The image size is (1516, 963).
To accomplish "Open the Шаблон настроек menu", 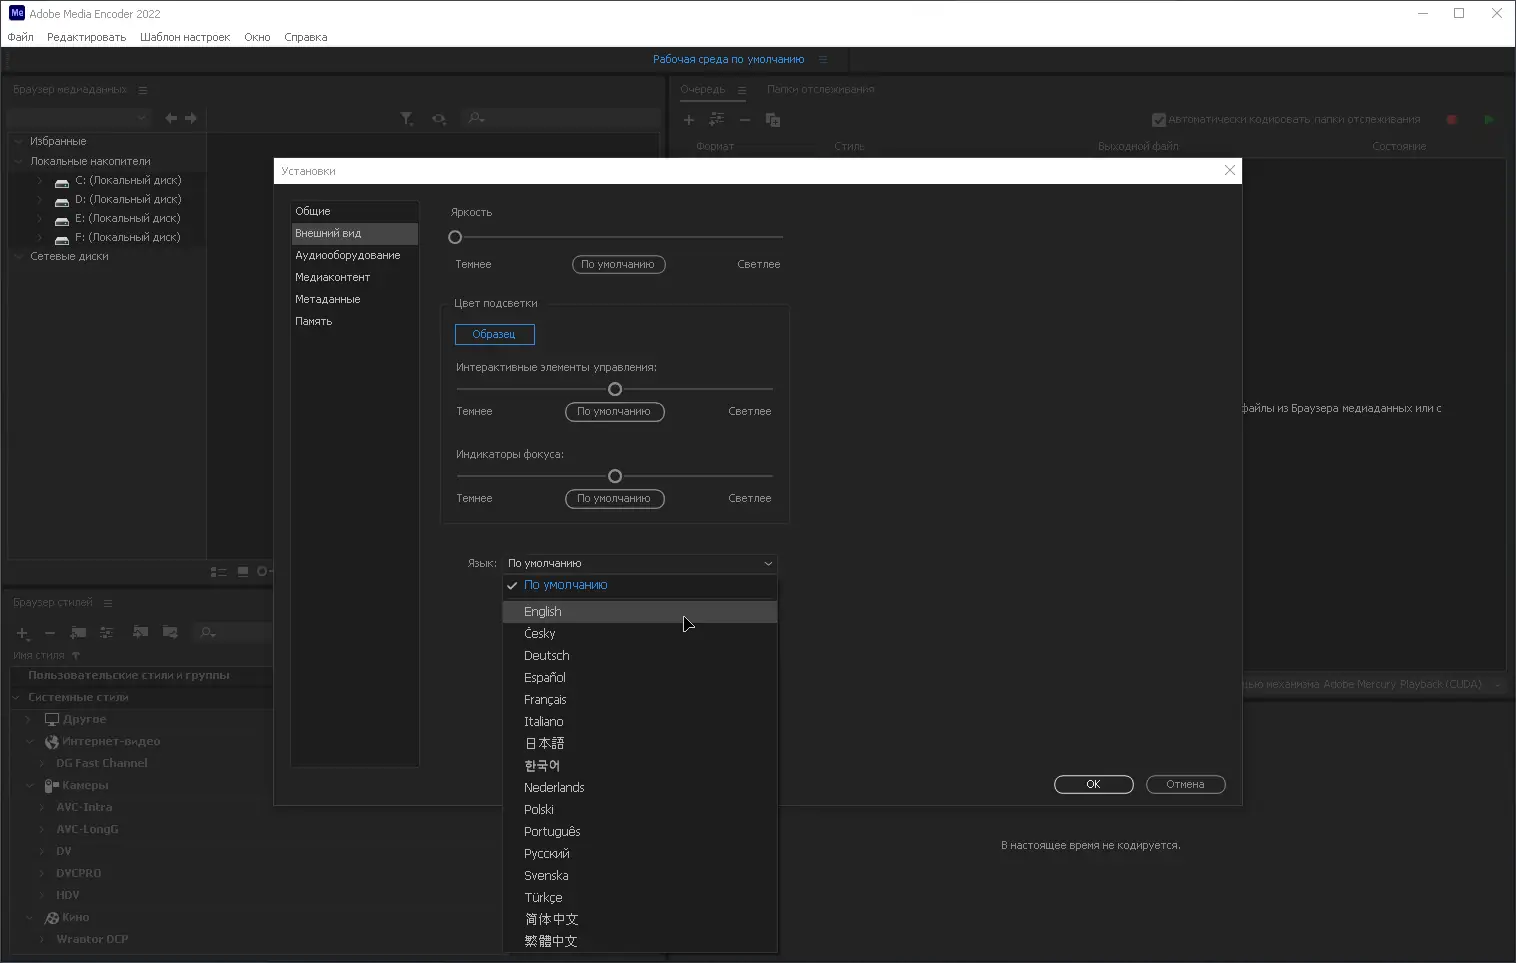I will coord(185,37).
